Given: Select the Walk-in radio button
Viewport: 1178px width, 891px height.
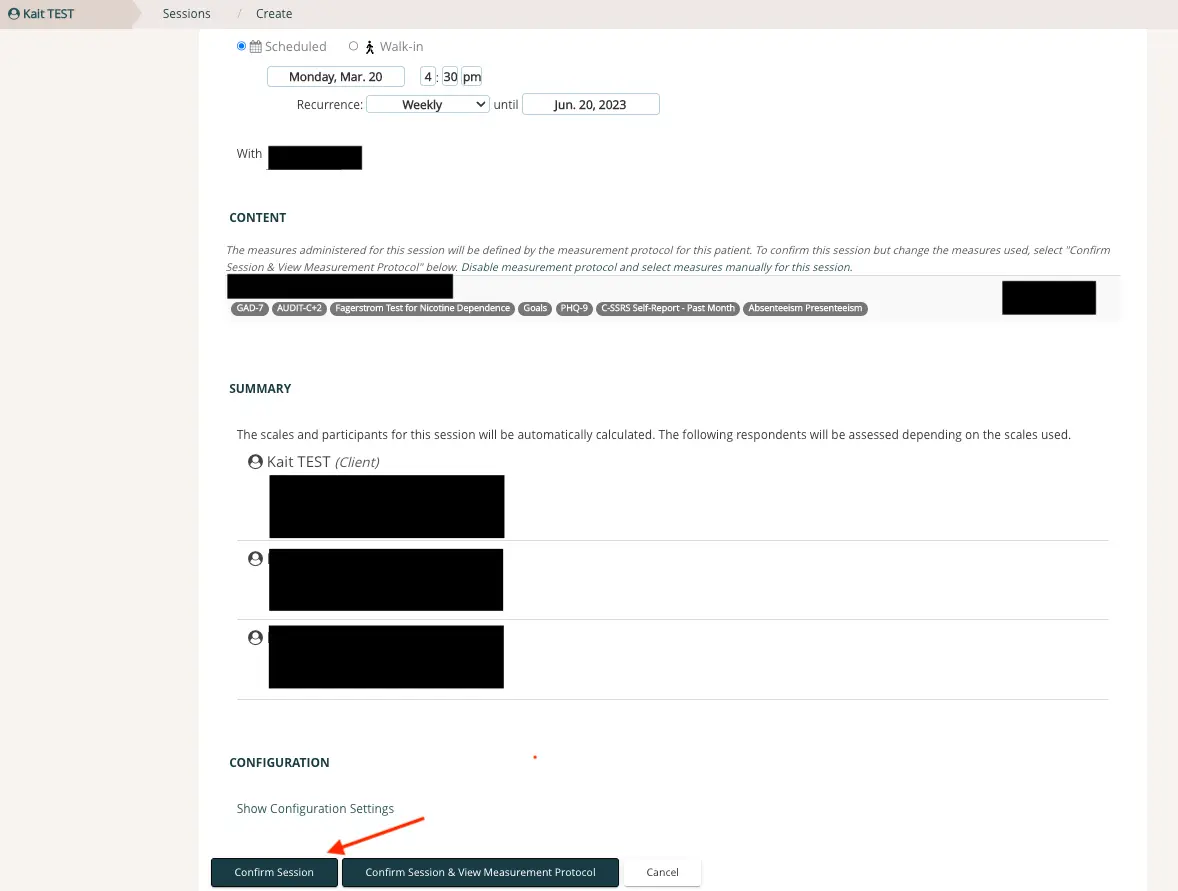Looking at the screenshot, I should click(x=353, y=46).
